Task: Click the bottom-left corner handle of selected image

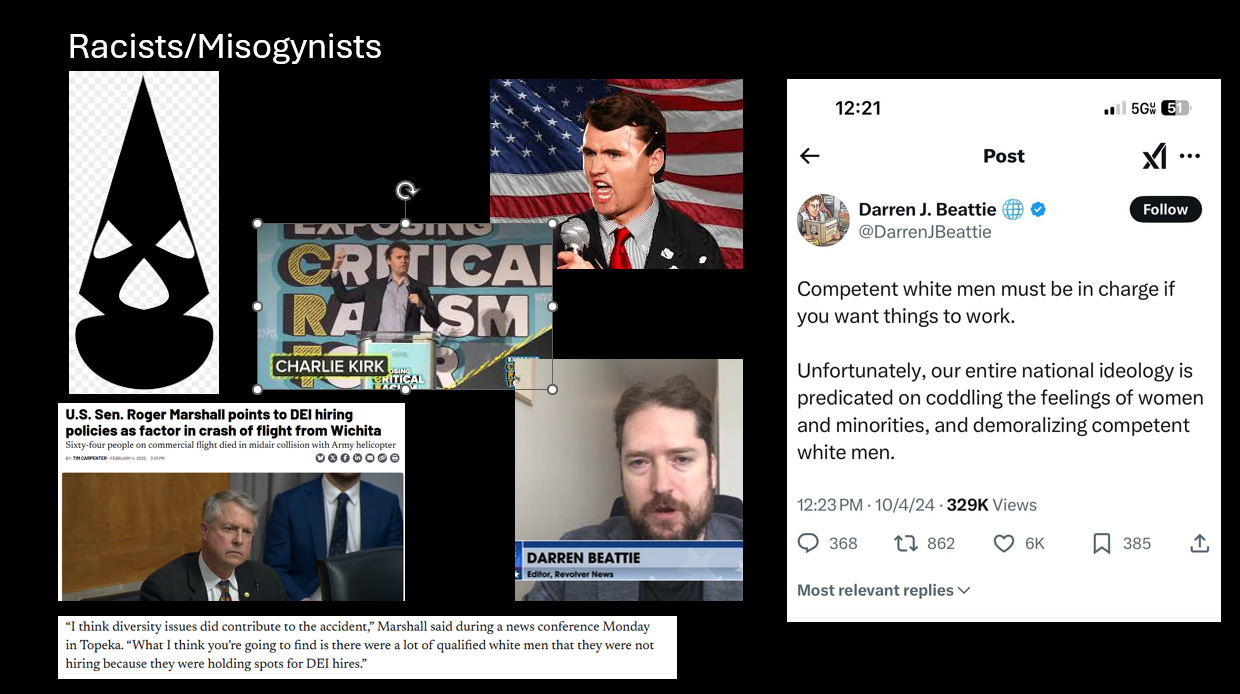Action: pyautogui.click(x=257, y=389)
